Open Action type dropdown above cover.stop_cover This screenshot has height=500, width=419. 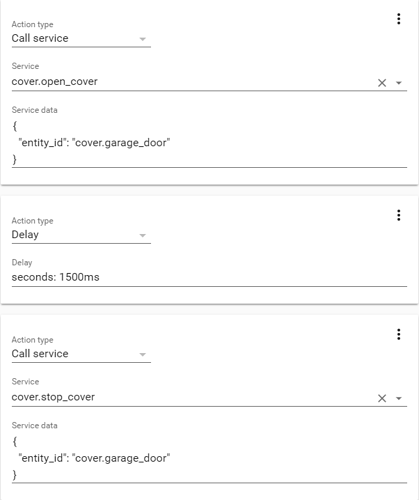tap(81, 354)
